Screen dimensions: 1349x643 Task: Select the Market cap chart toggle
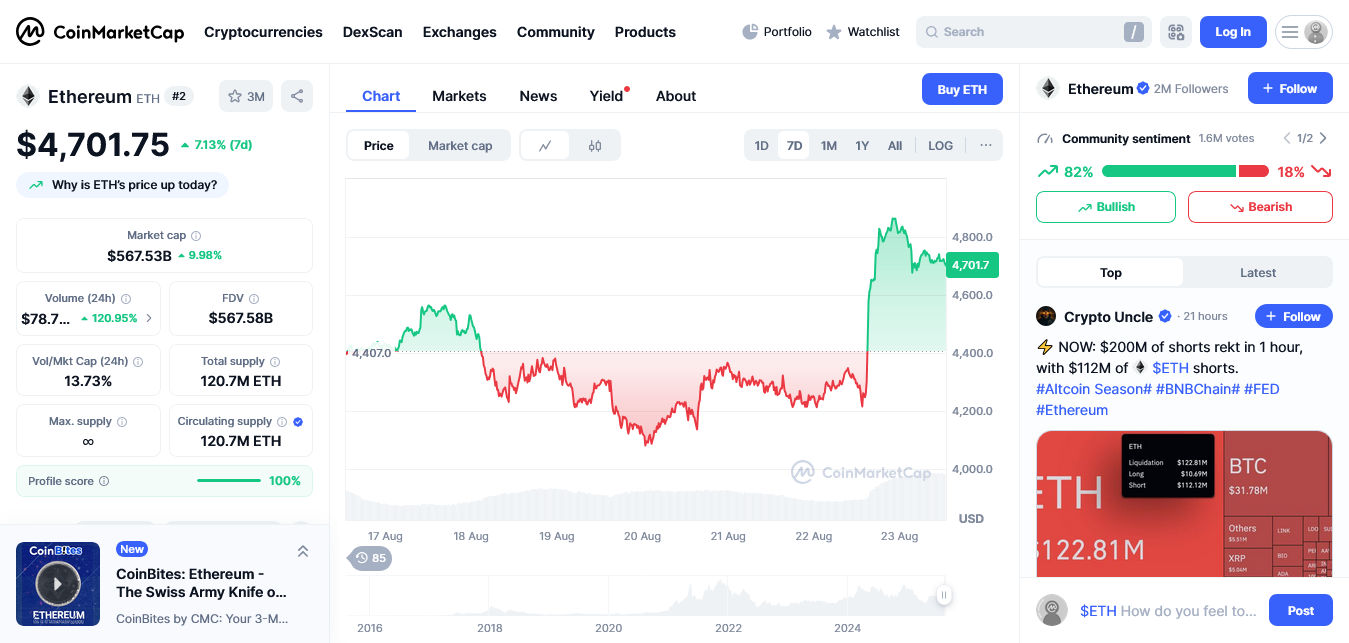point(460,146)
